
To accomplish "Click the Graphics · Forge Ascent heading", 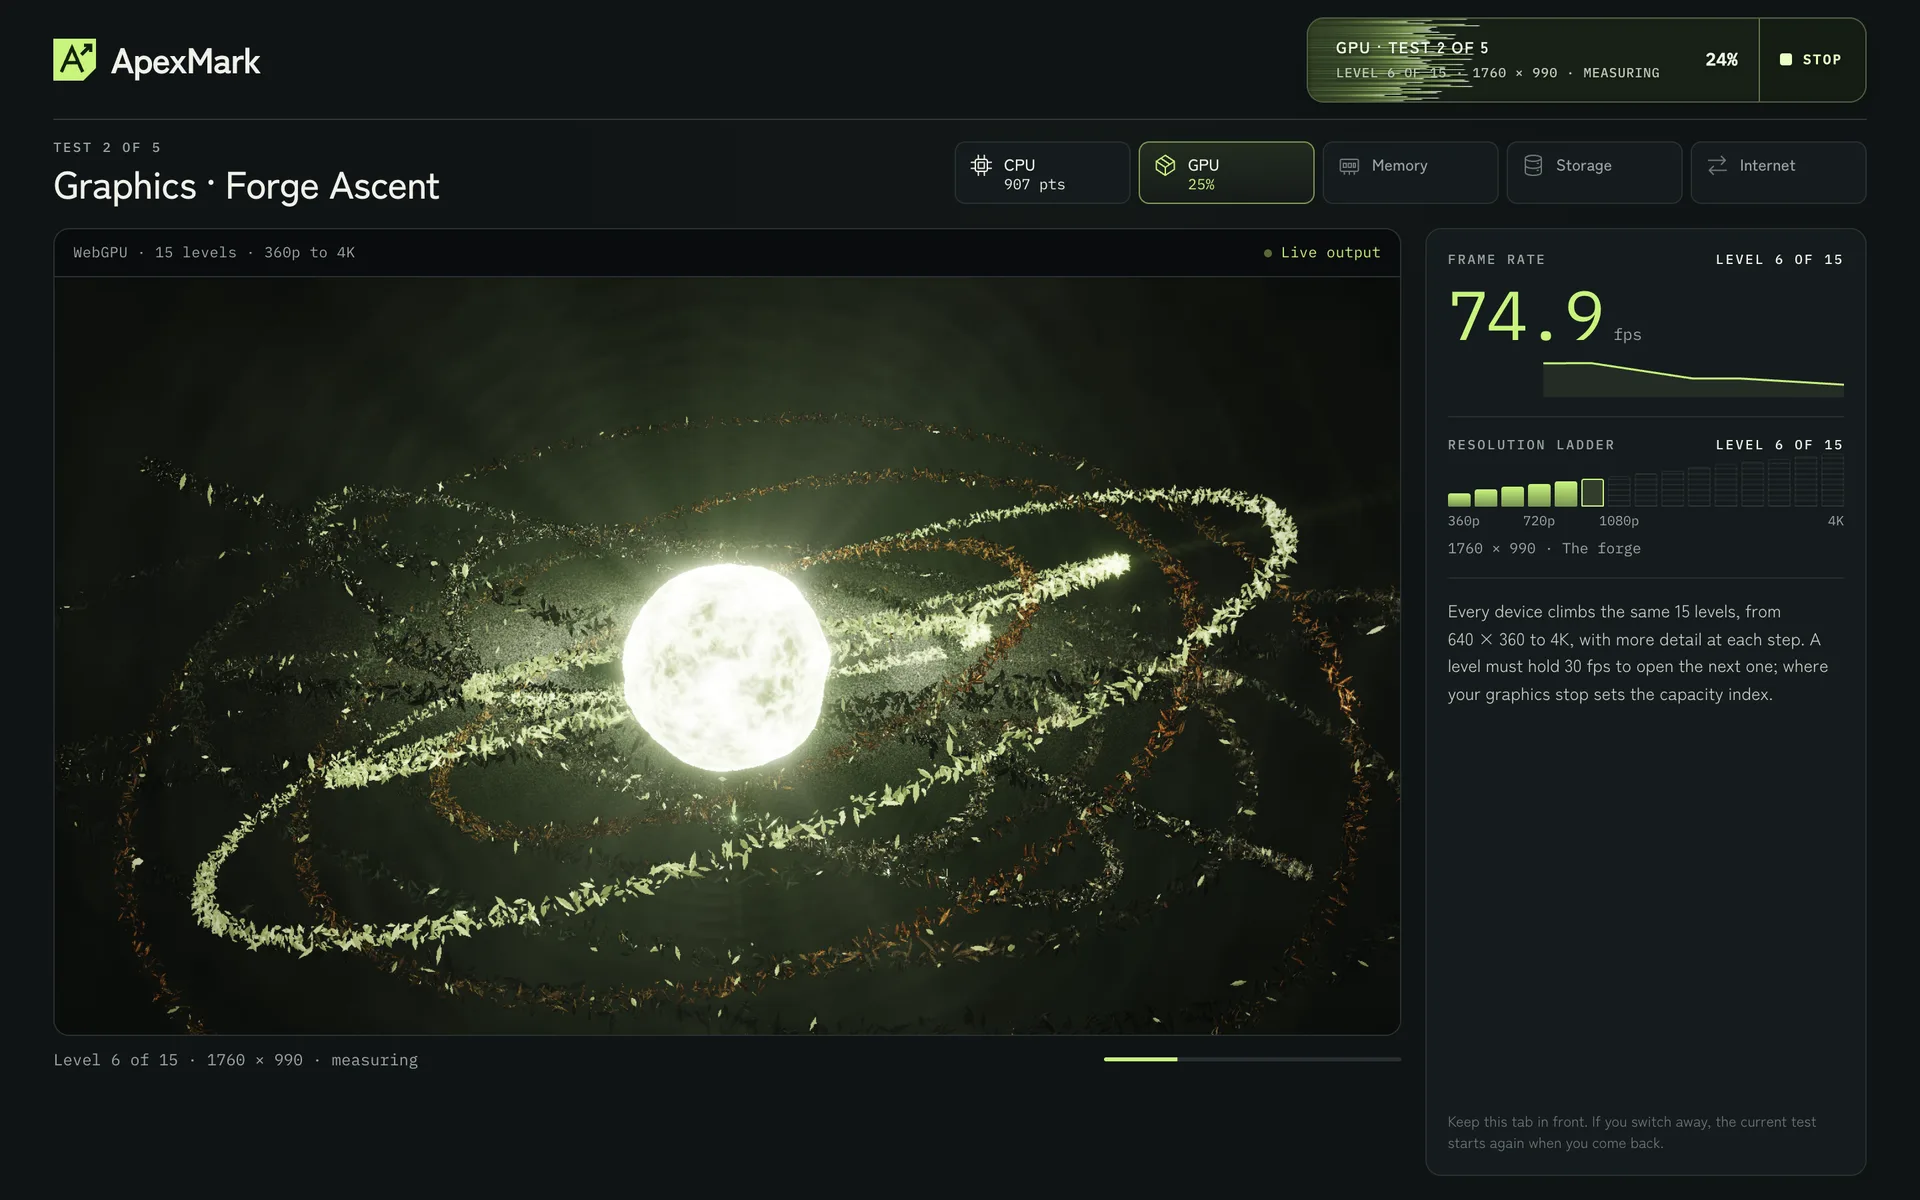I will click(x=246, y=187).
